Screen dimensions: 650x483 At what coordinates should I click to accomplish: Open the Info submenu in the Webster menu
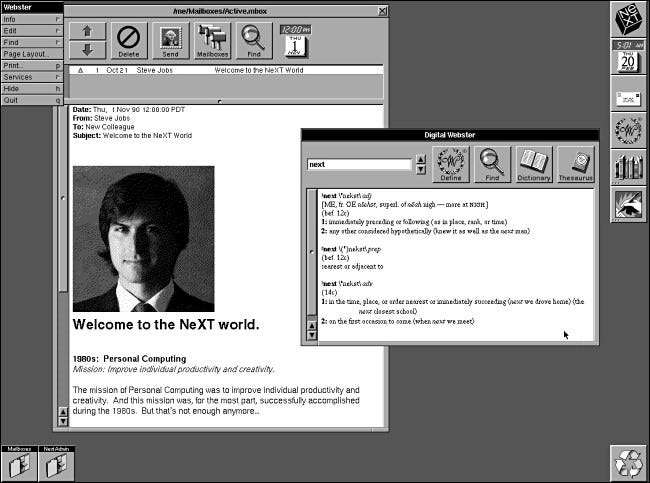[x=32, y=19]
